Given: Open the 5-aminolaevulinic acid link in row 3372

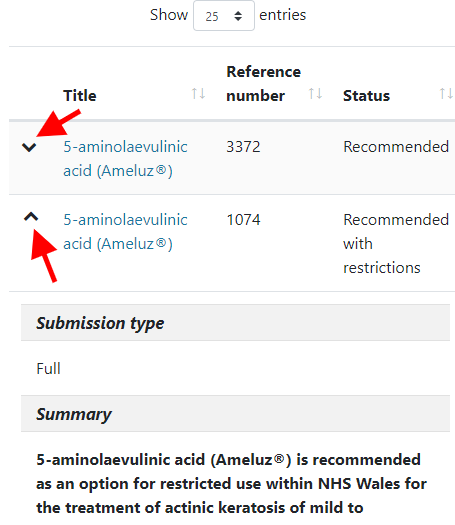Looking at the screenshot, I should point(125,159).
